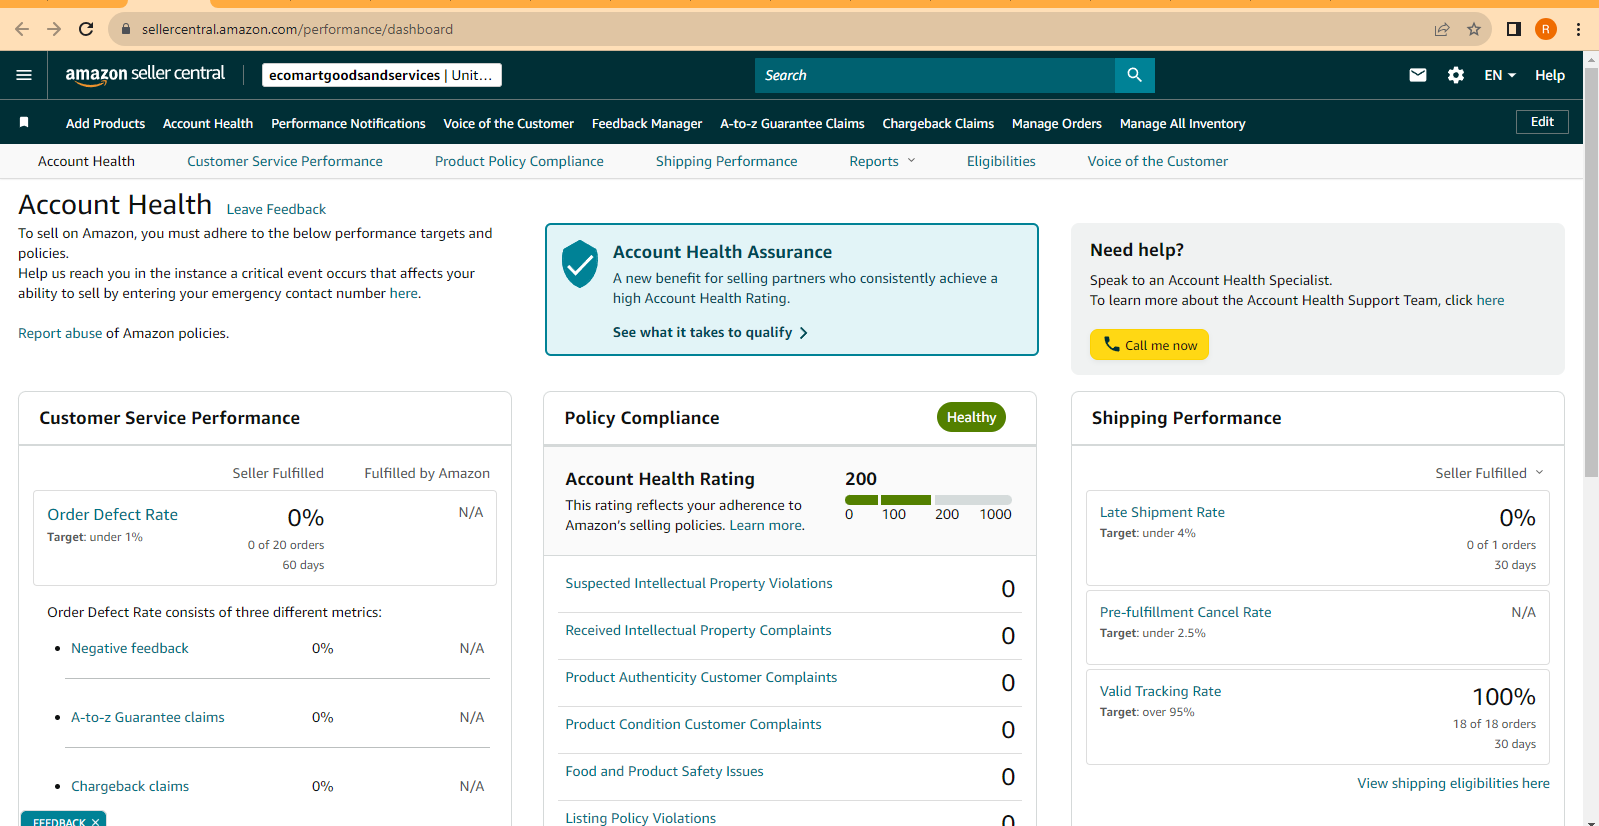Open the browser side panel icon
The width and height of the screenshot is (1599, 826).
[1514, 29]
